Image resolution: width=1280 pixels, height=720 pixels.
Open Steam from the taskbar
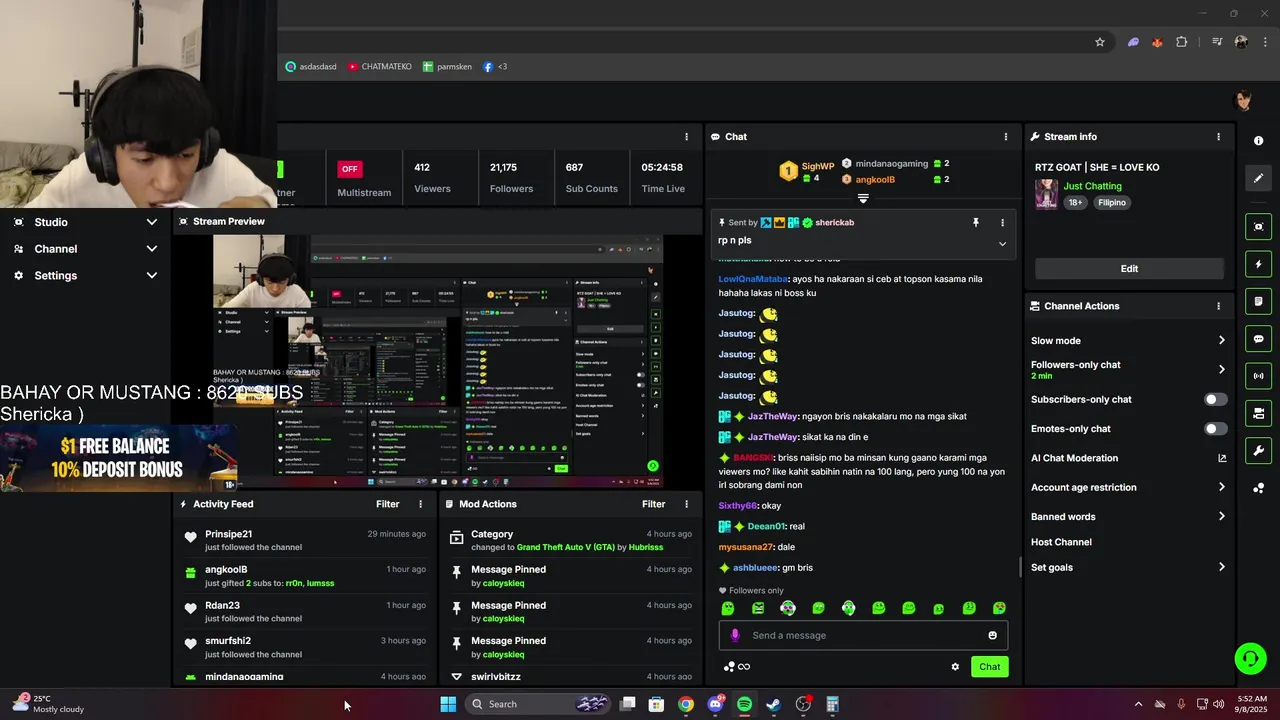pos(773,704)
